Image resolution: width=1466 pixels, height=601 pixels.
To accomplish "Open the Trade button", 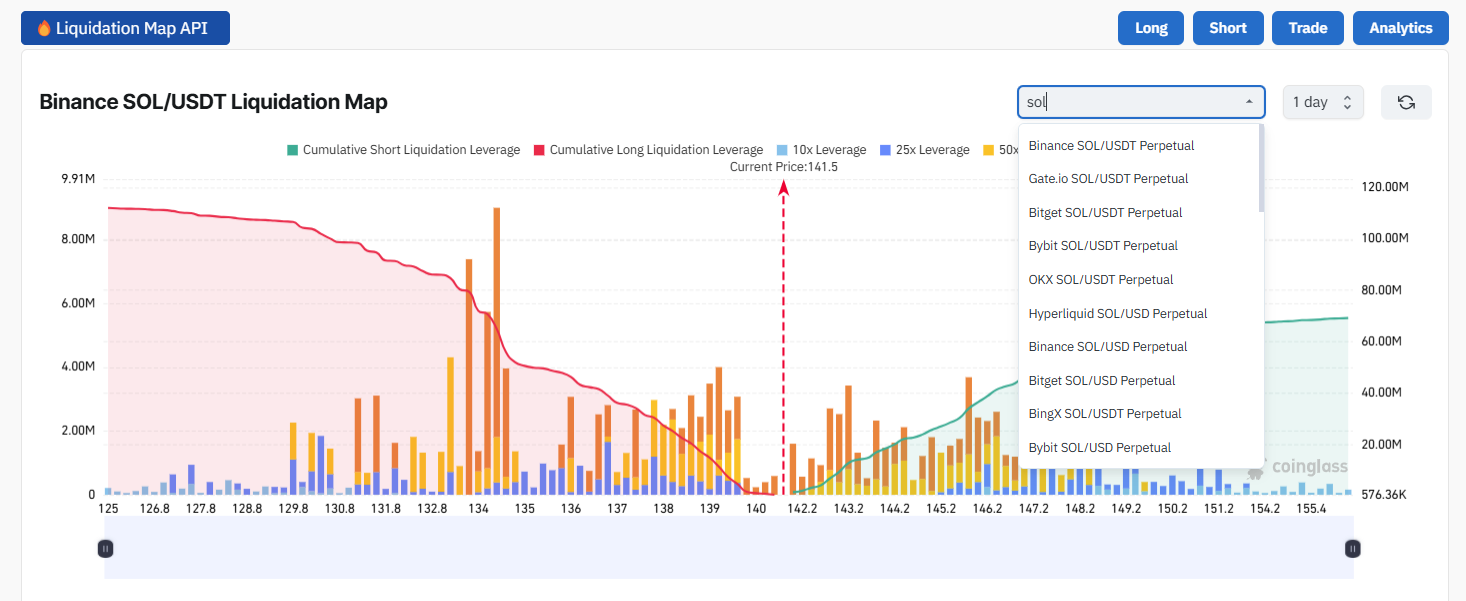I will coord(1307,28).
